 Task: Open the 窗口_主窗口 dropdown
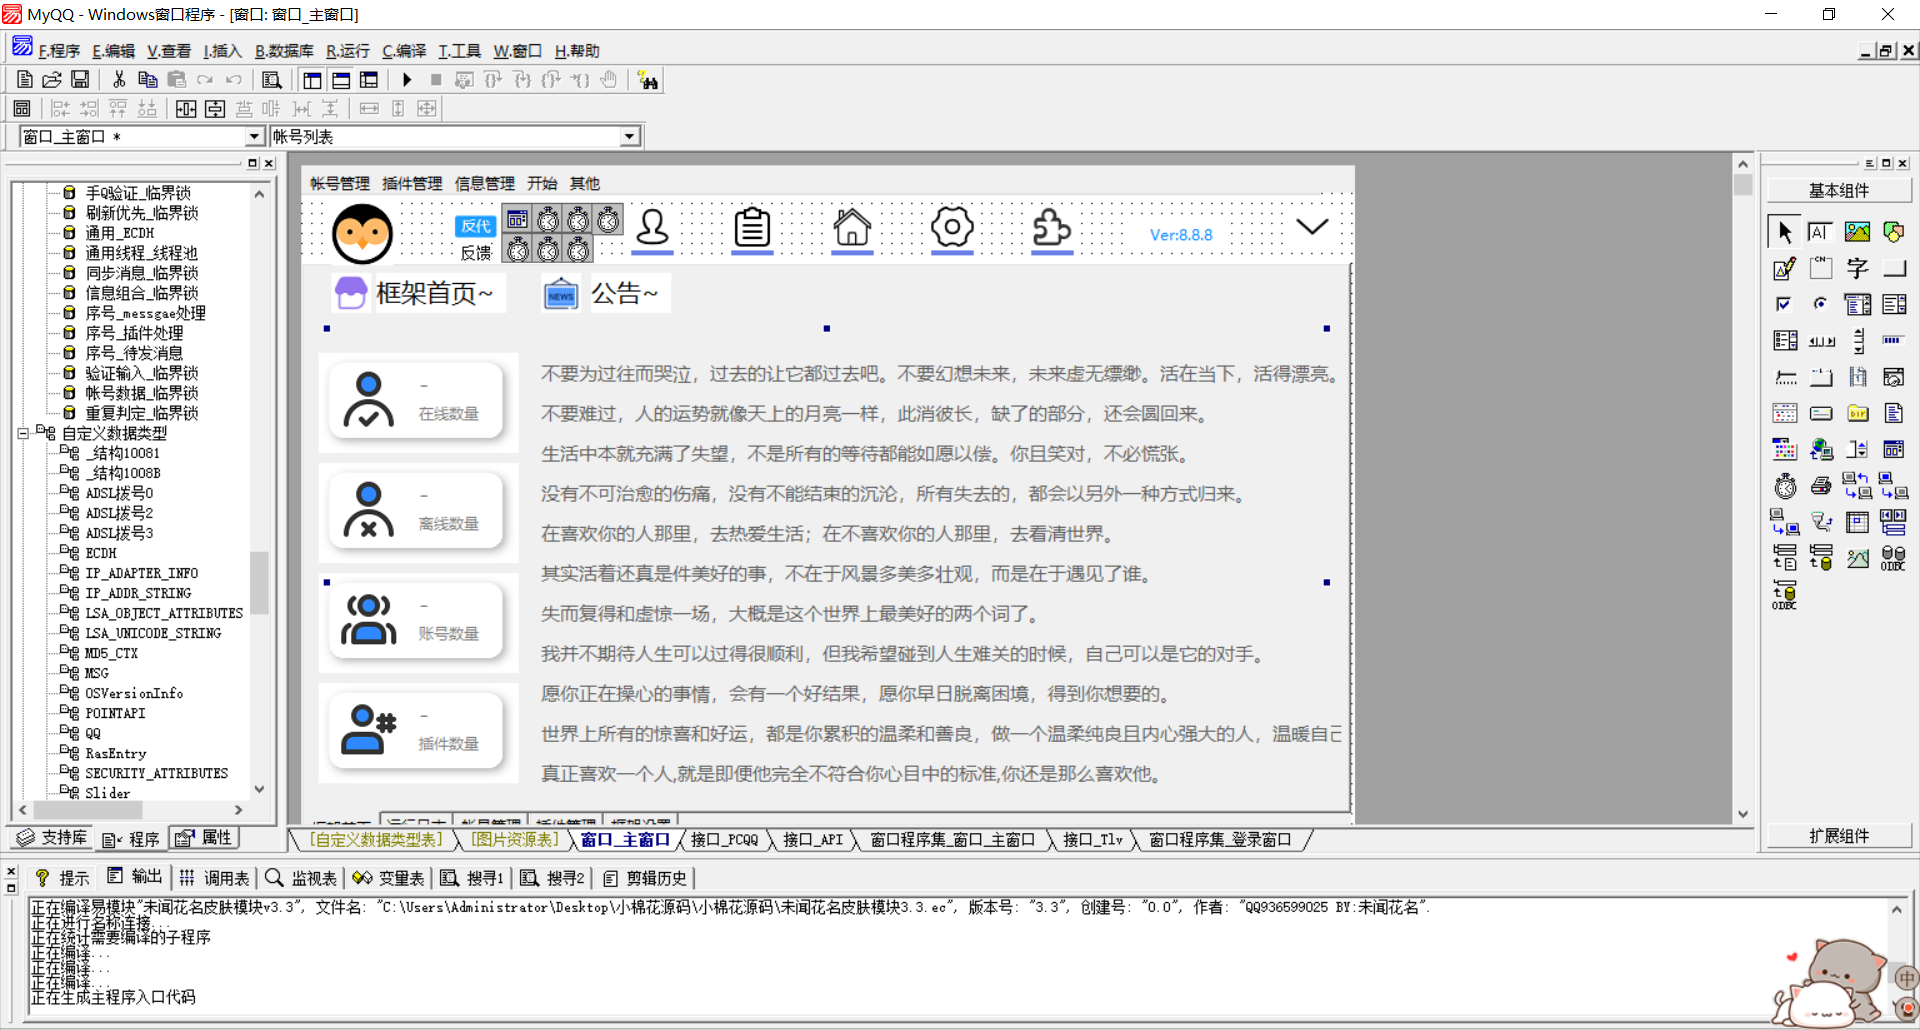tap(255, 136)
